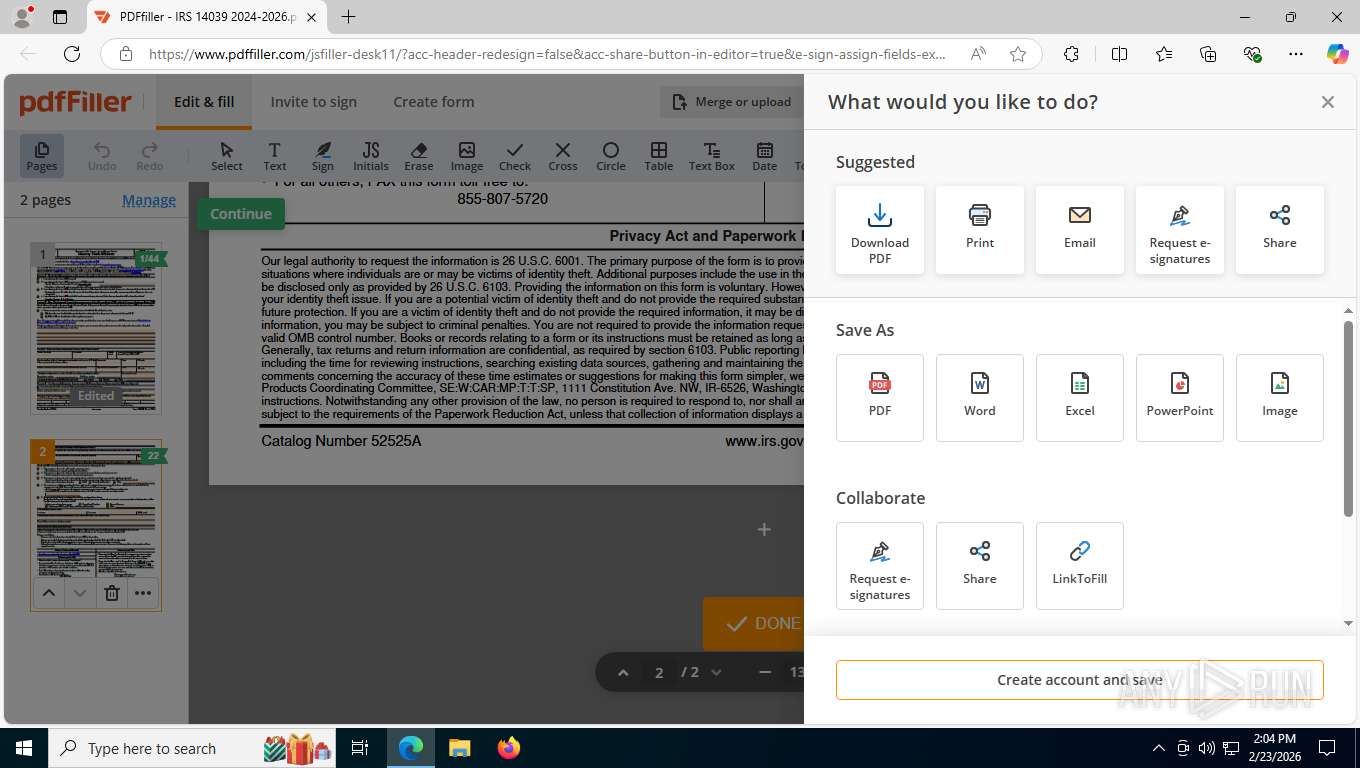1360x768 pixels.
Task: Insert an Image with toolbar tool
Action: click(467, 156)
